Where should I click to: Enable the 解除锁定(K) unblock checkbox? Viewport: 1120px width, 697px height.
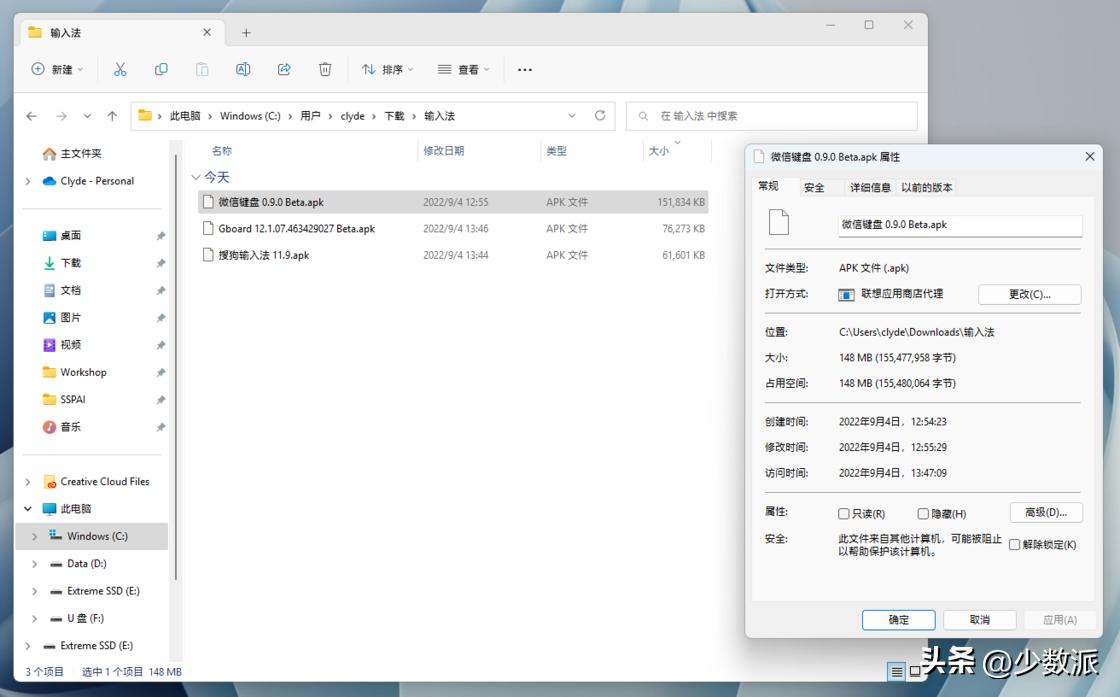(x=1014, y=544)
